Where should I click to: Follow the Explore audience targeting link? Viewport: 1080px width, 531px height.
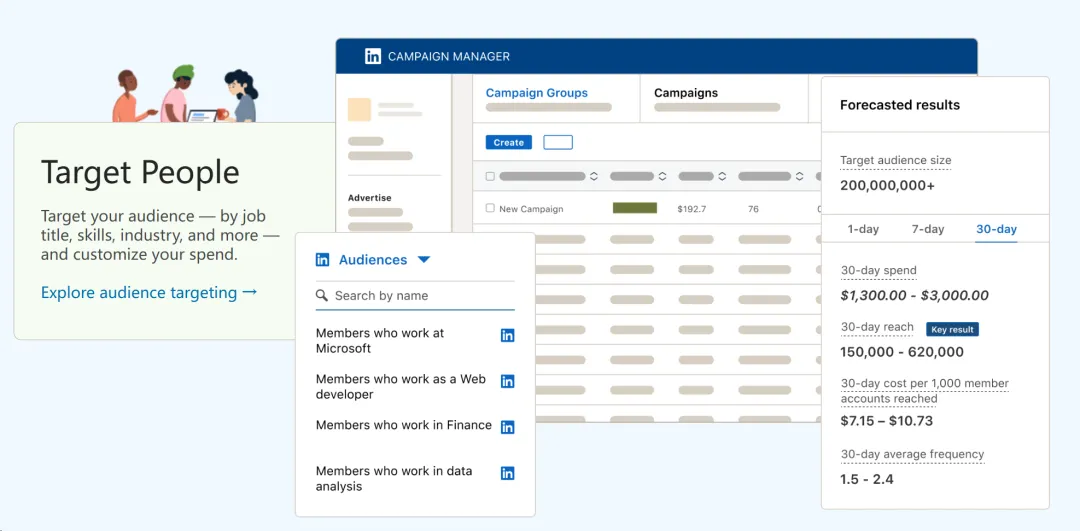click(x=149, y=293)
